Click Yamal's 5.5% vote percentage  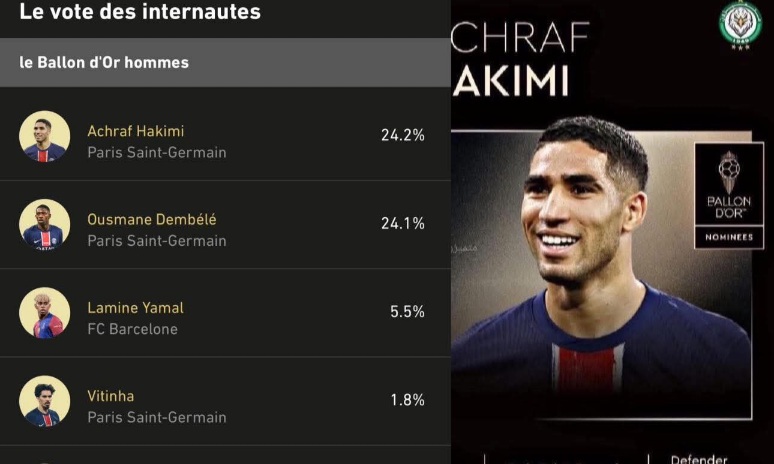click(407, 312)
